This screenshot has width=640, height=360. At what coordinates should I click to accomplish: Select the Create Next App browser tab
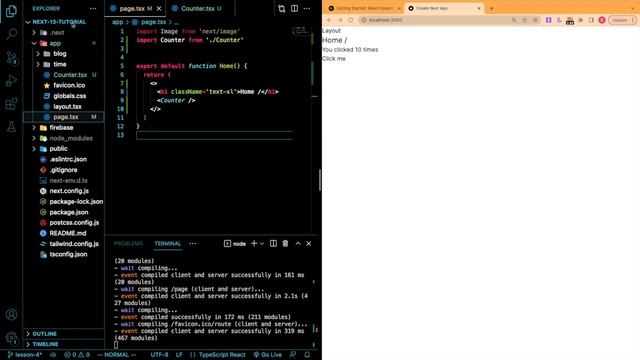coord(444,8)
